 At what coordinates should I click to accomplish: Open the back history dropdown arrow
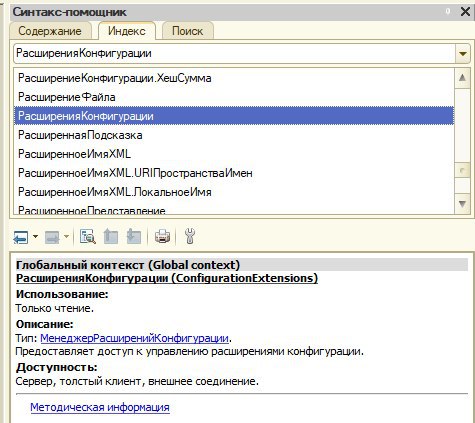(35, 237)
